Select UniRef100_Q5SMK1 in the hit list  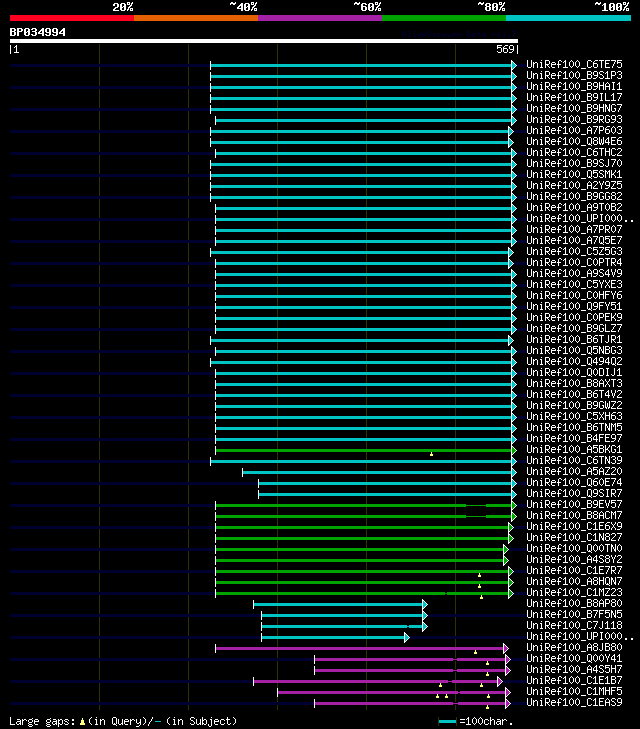coord(574,174)
